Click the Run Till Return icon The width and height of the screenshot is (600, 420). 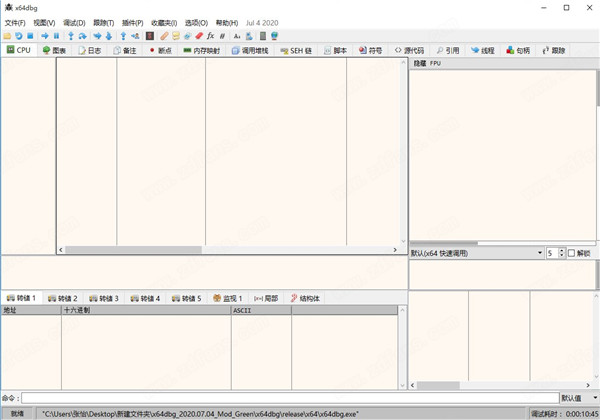pyautogui.click(x=123, y=36)
